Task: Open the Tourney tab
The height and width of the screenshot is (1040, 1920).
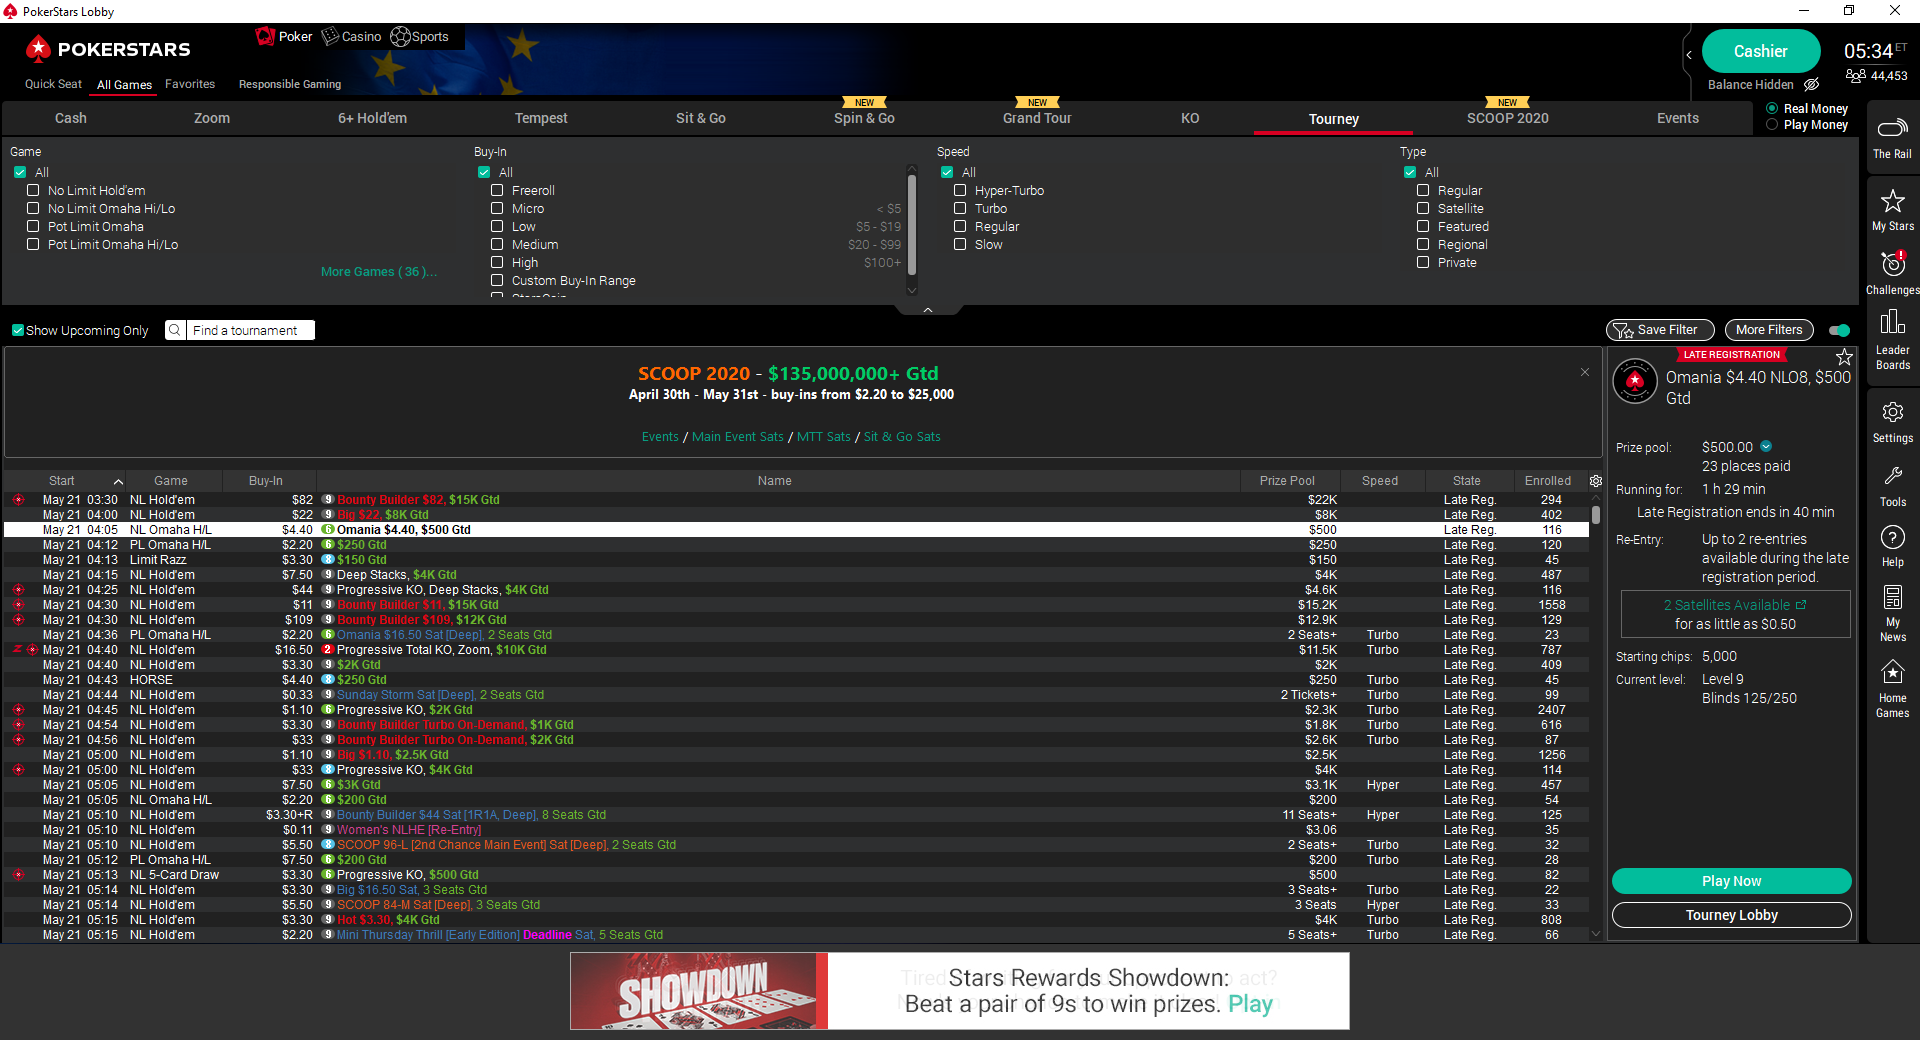Action: pyautogui.click(x=1333, y=119)
